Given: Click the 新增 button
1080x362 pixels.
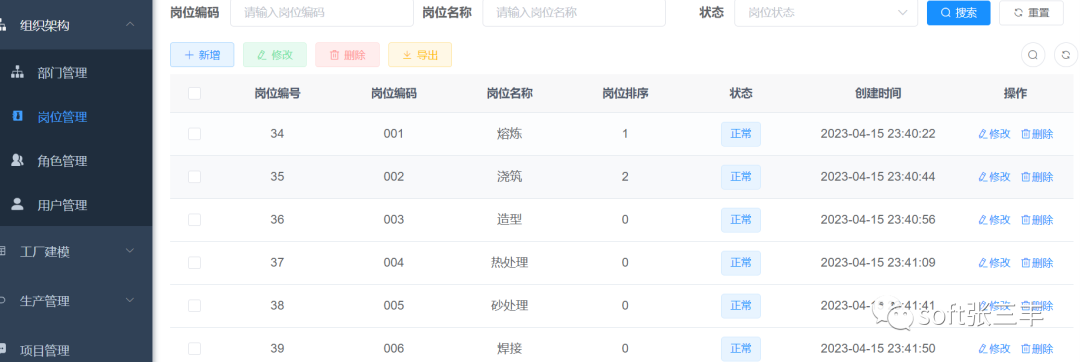Looking at the screenshot, I should 202,55.
